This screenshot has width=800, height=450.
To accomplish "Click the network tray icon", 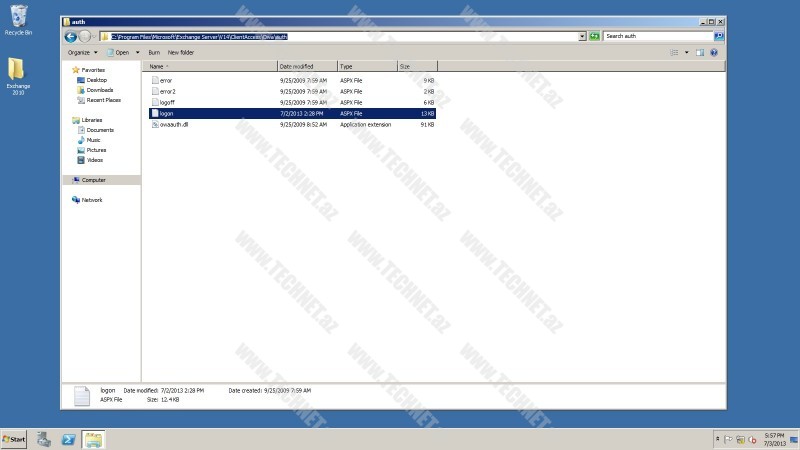I will pos(740,439).
